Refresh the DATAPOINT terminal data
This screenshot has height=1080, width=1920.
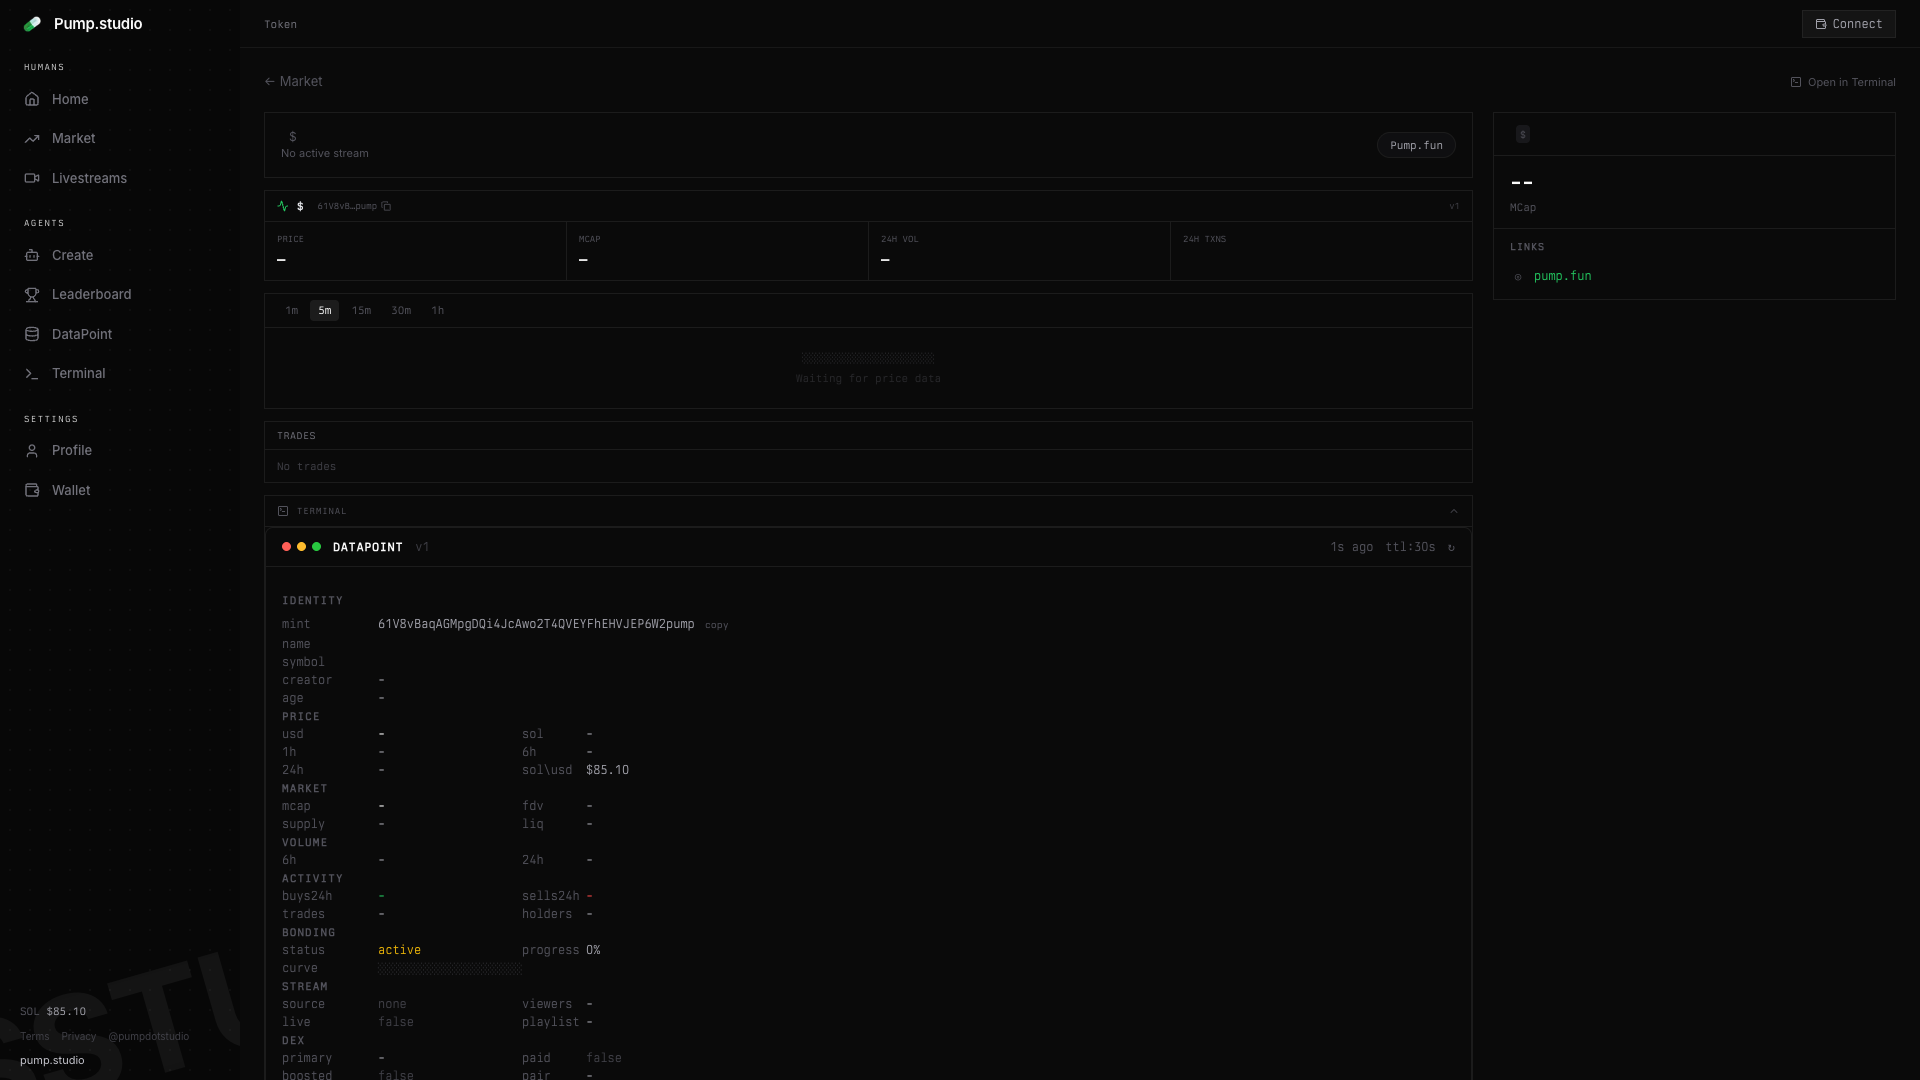[x=1451, y=547]
